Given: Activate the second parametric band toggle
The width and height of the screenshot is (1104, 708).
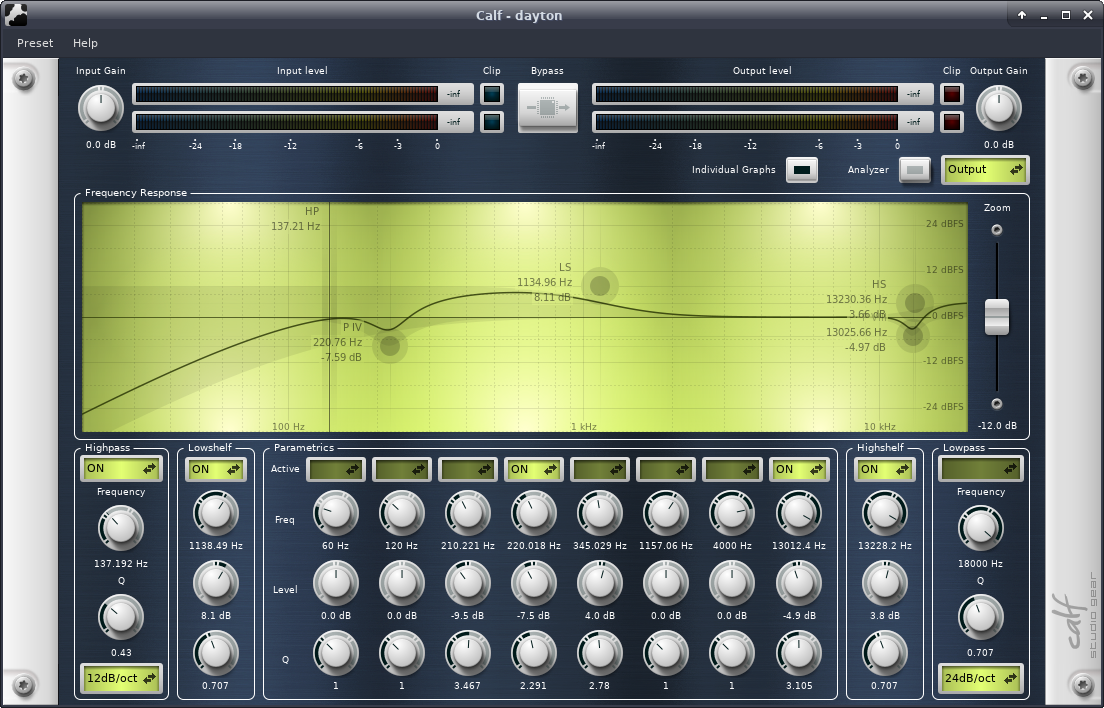Looking at the screenshot, I should 402,469.
